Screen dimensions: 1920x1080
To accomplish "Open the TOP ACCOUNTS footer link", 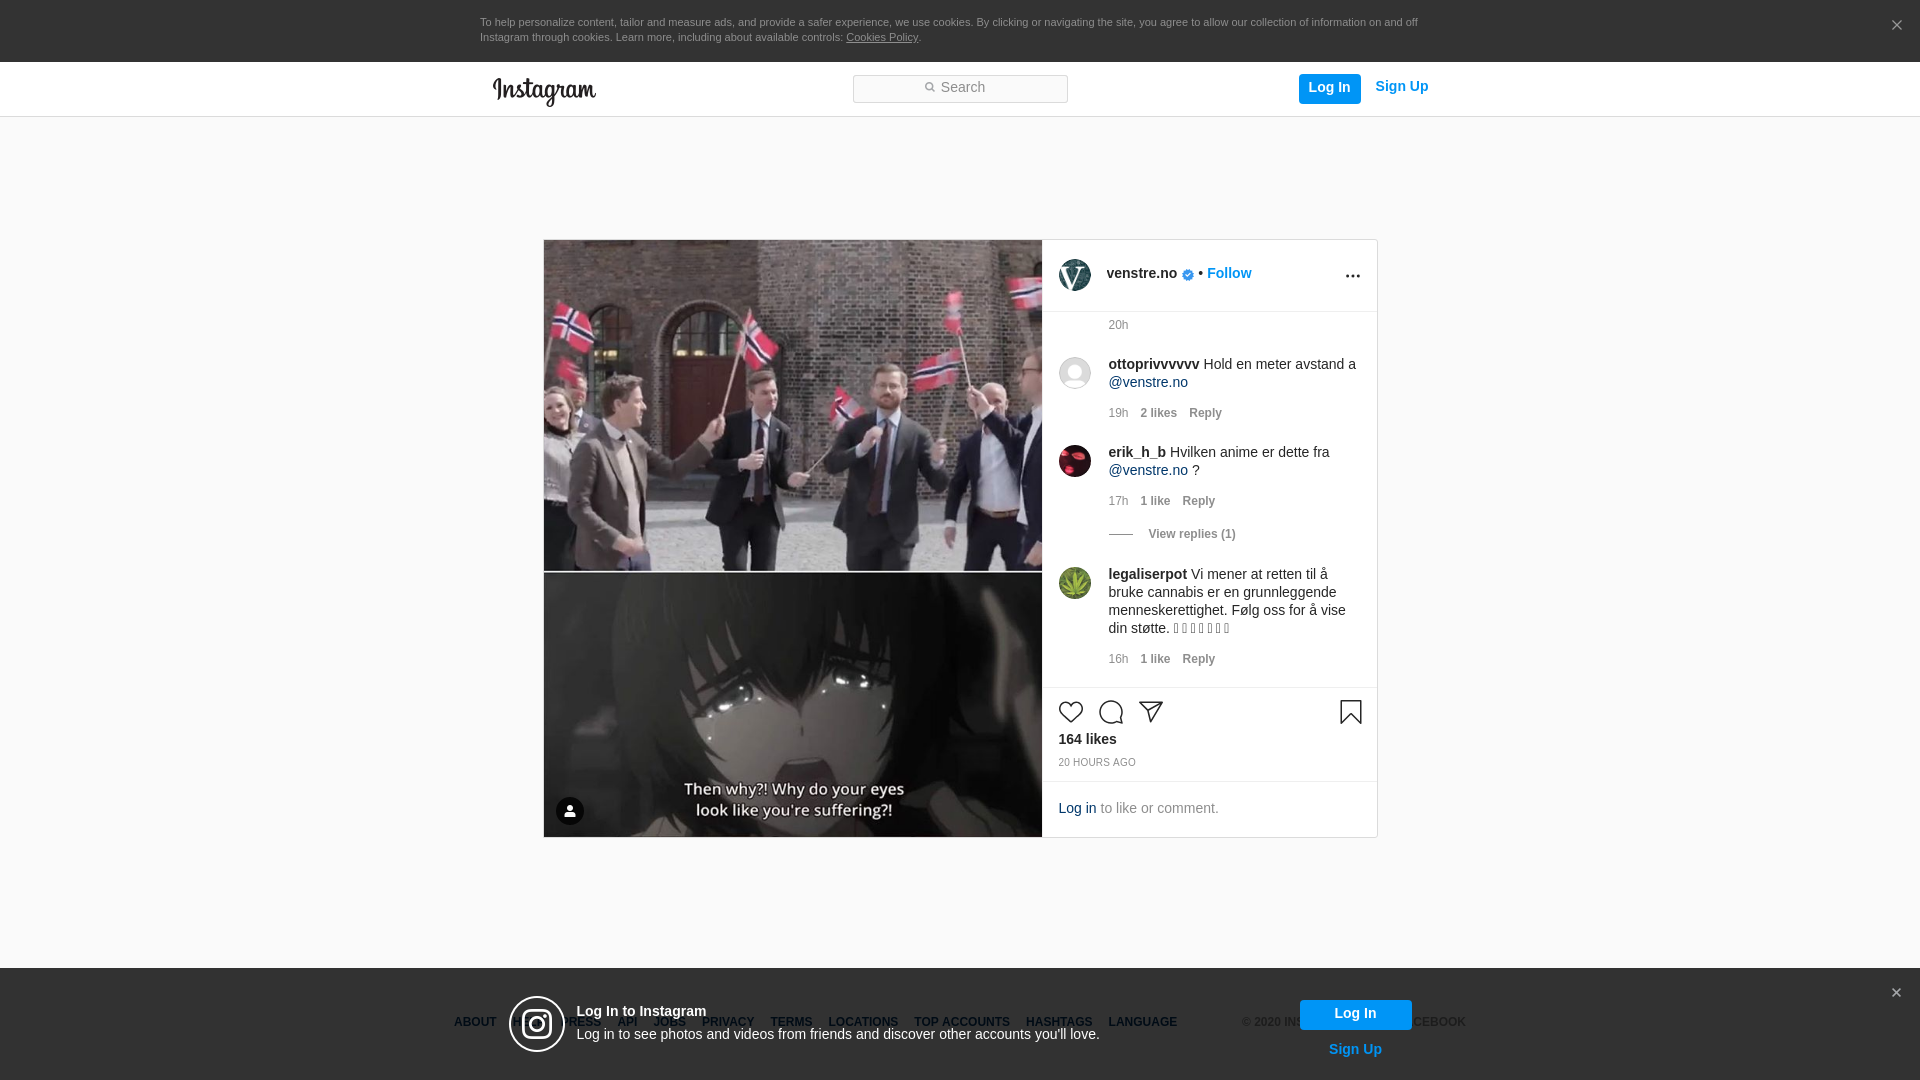I will [x=962, y=1022].
